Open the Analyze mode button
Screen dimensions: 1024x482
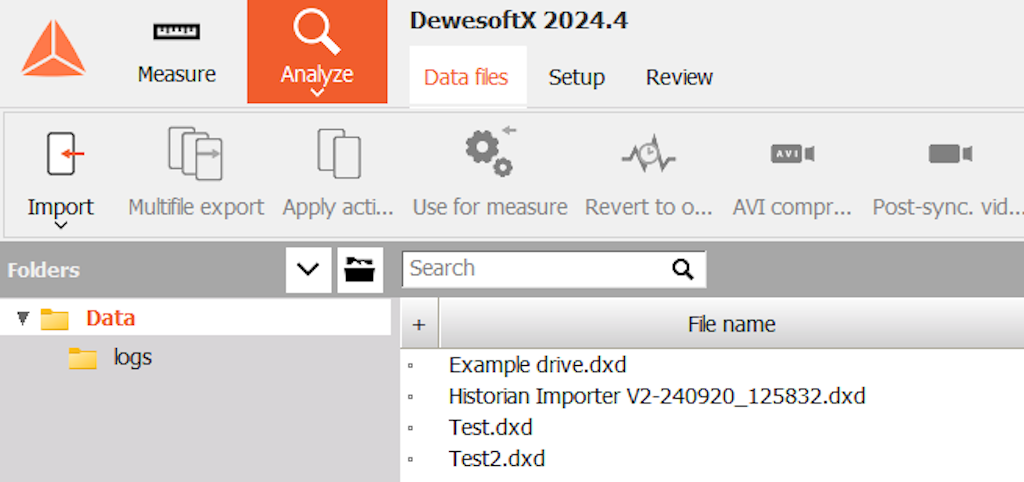317,52
